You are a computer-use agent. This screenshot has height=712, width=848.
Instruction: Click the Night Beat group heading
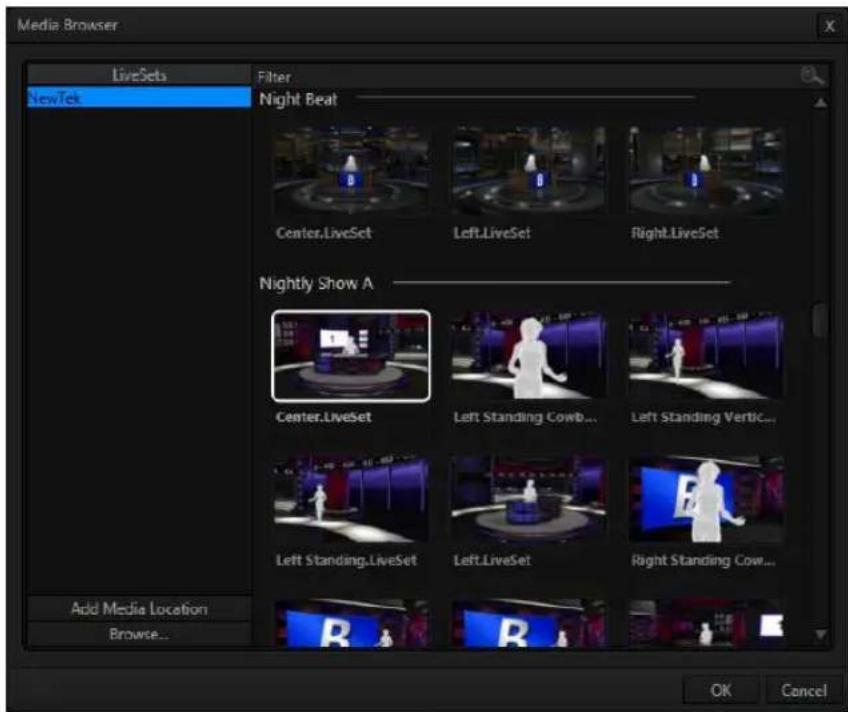(298, 99)
